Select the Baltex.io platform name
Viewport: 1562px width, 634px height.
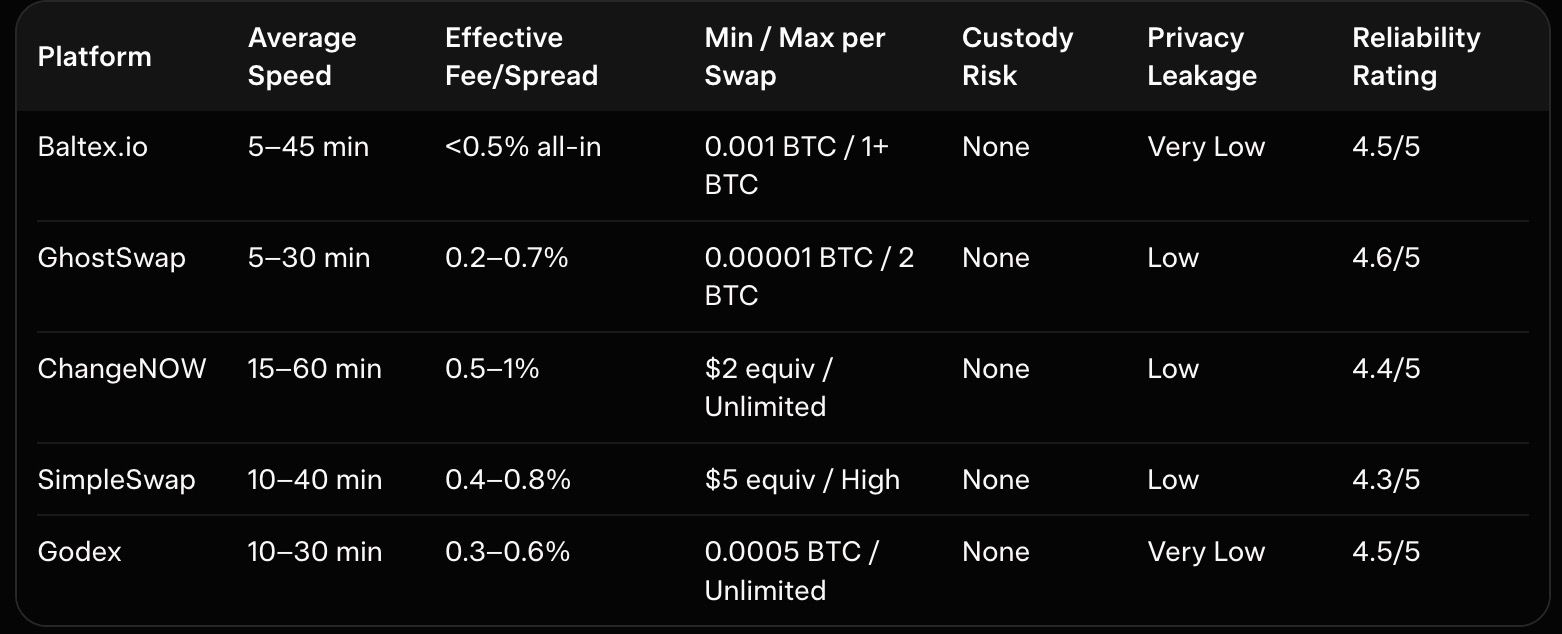click(x=92, y=147)
